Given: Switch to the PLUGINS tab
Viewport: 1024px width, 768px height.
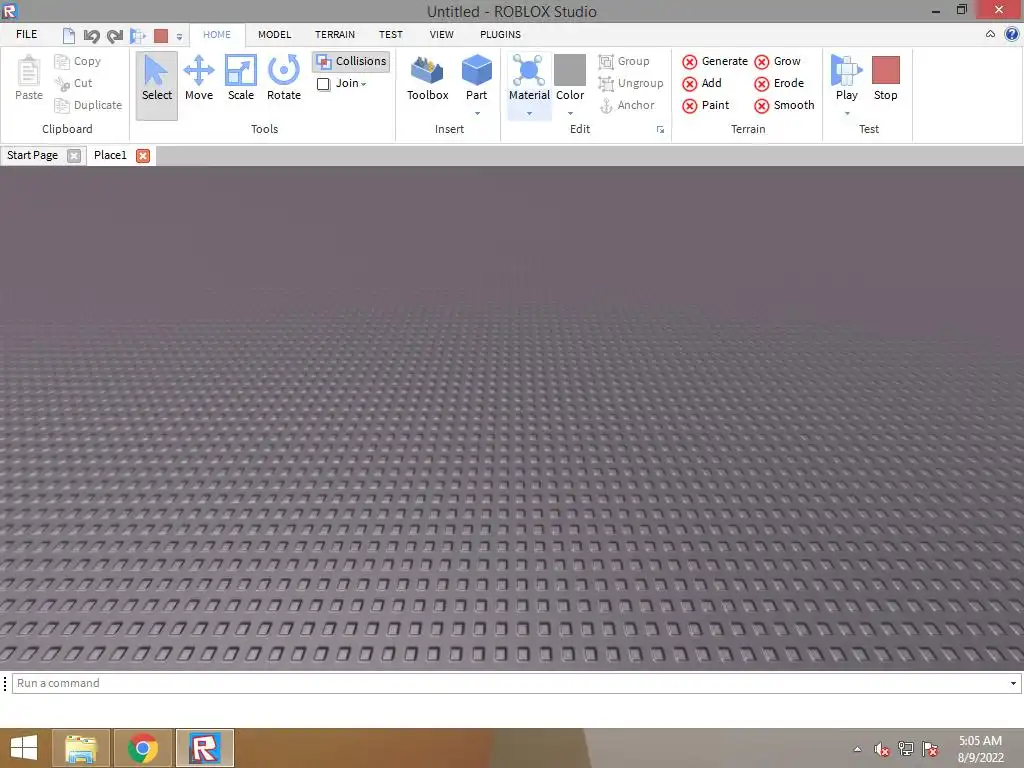Looking at the screenshot, I should click(500, 35).
